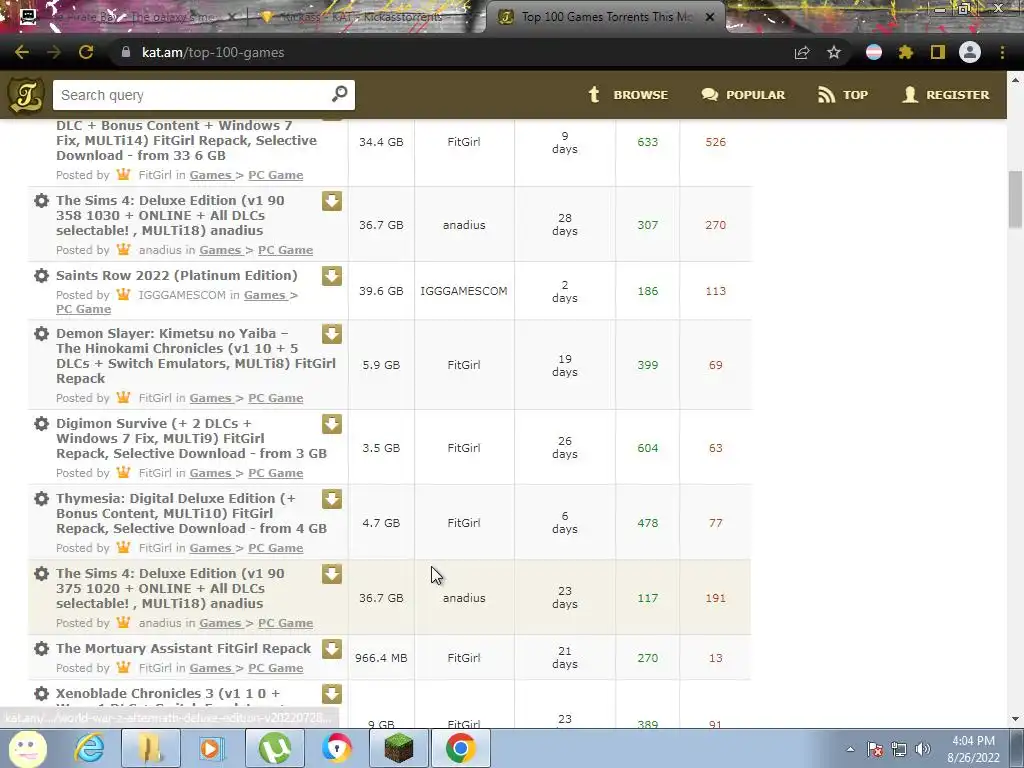Screen dimensions: 1024x768
Task: Click 39.6 GB size cell
Action: [x=381, y=291]
